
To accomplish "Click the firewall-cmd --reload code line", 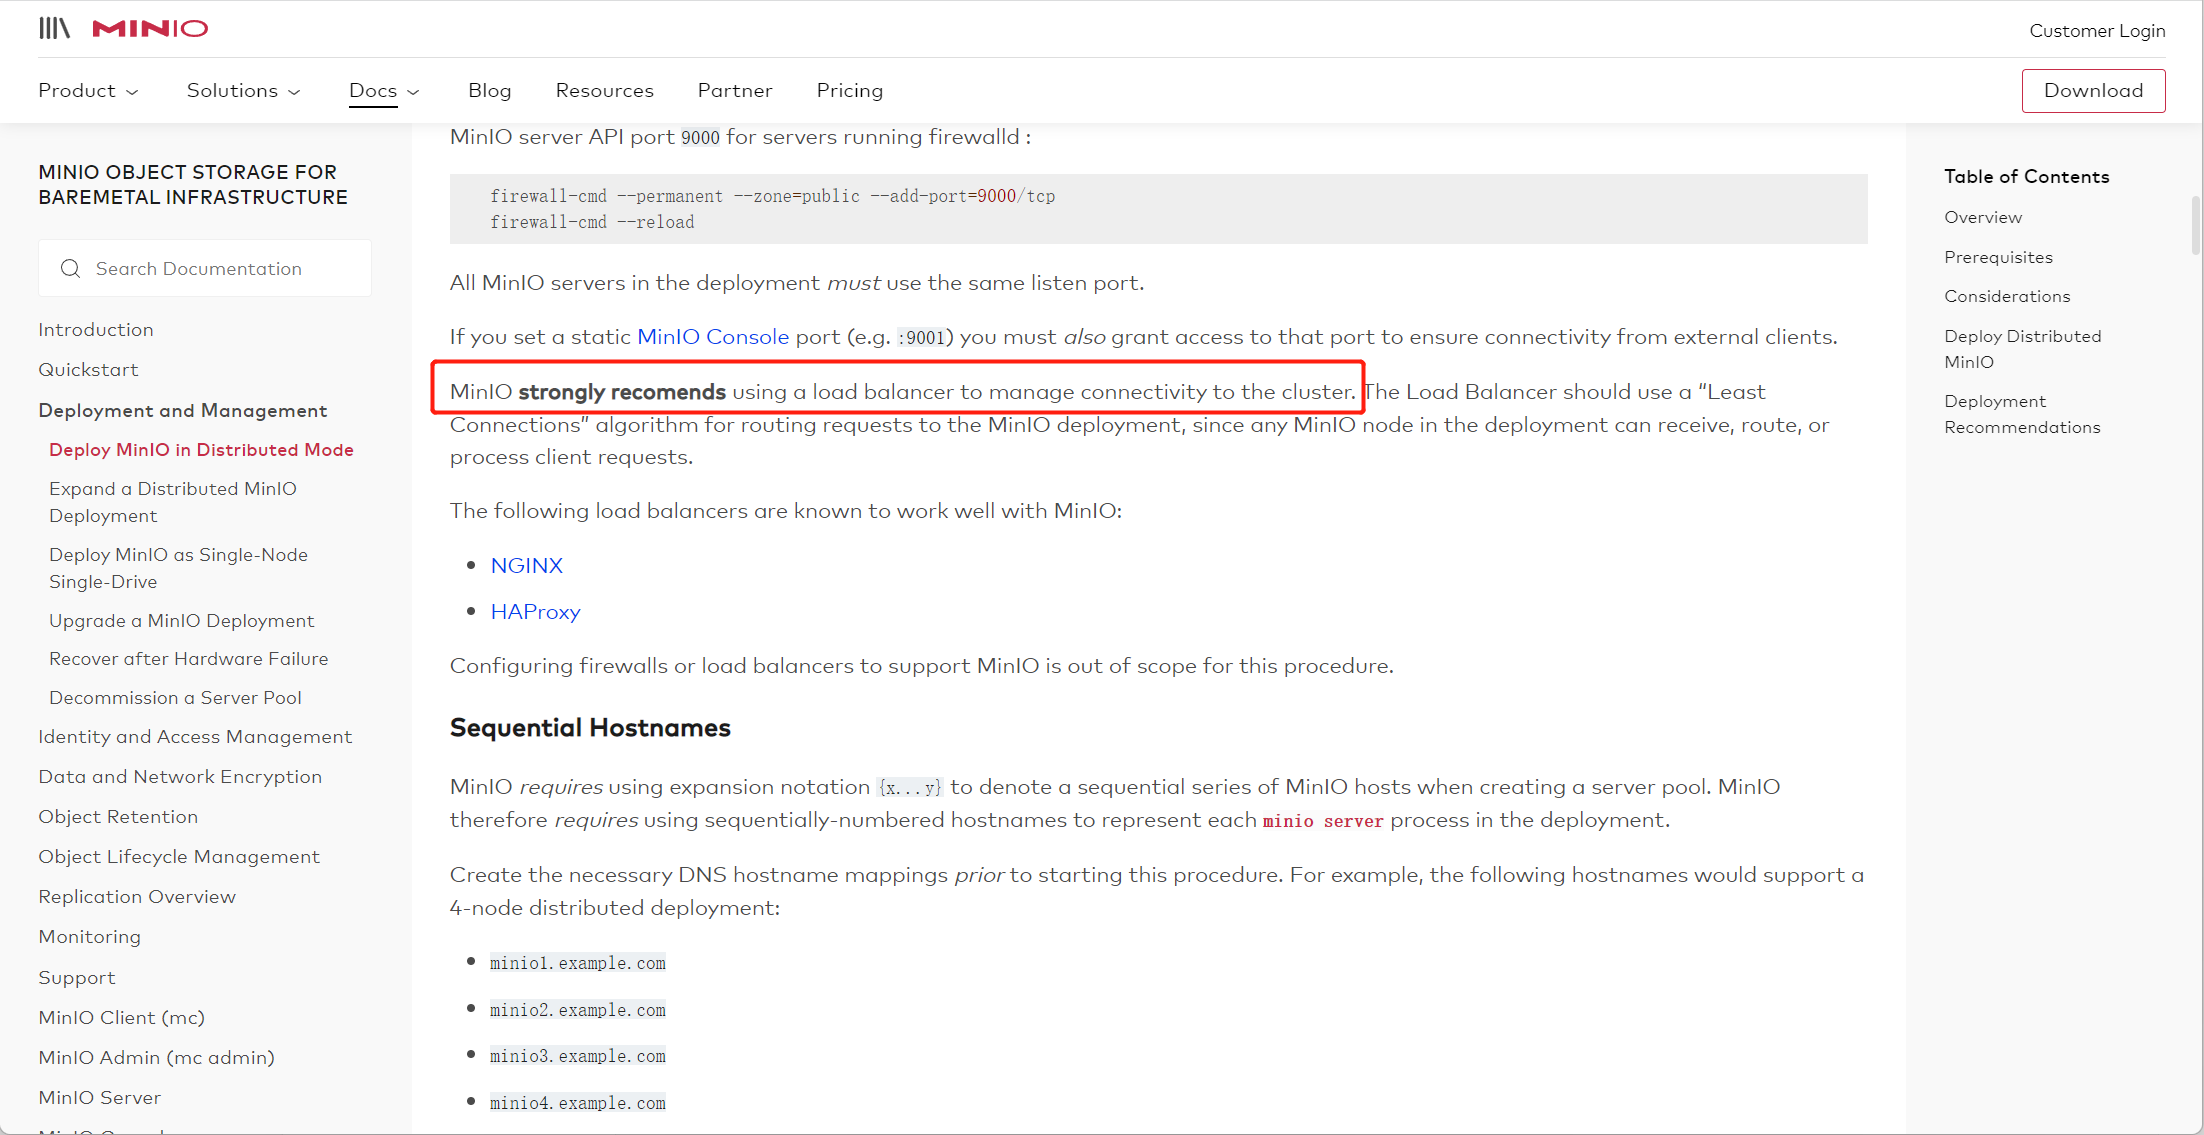I will pos(592,222).
